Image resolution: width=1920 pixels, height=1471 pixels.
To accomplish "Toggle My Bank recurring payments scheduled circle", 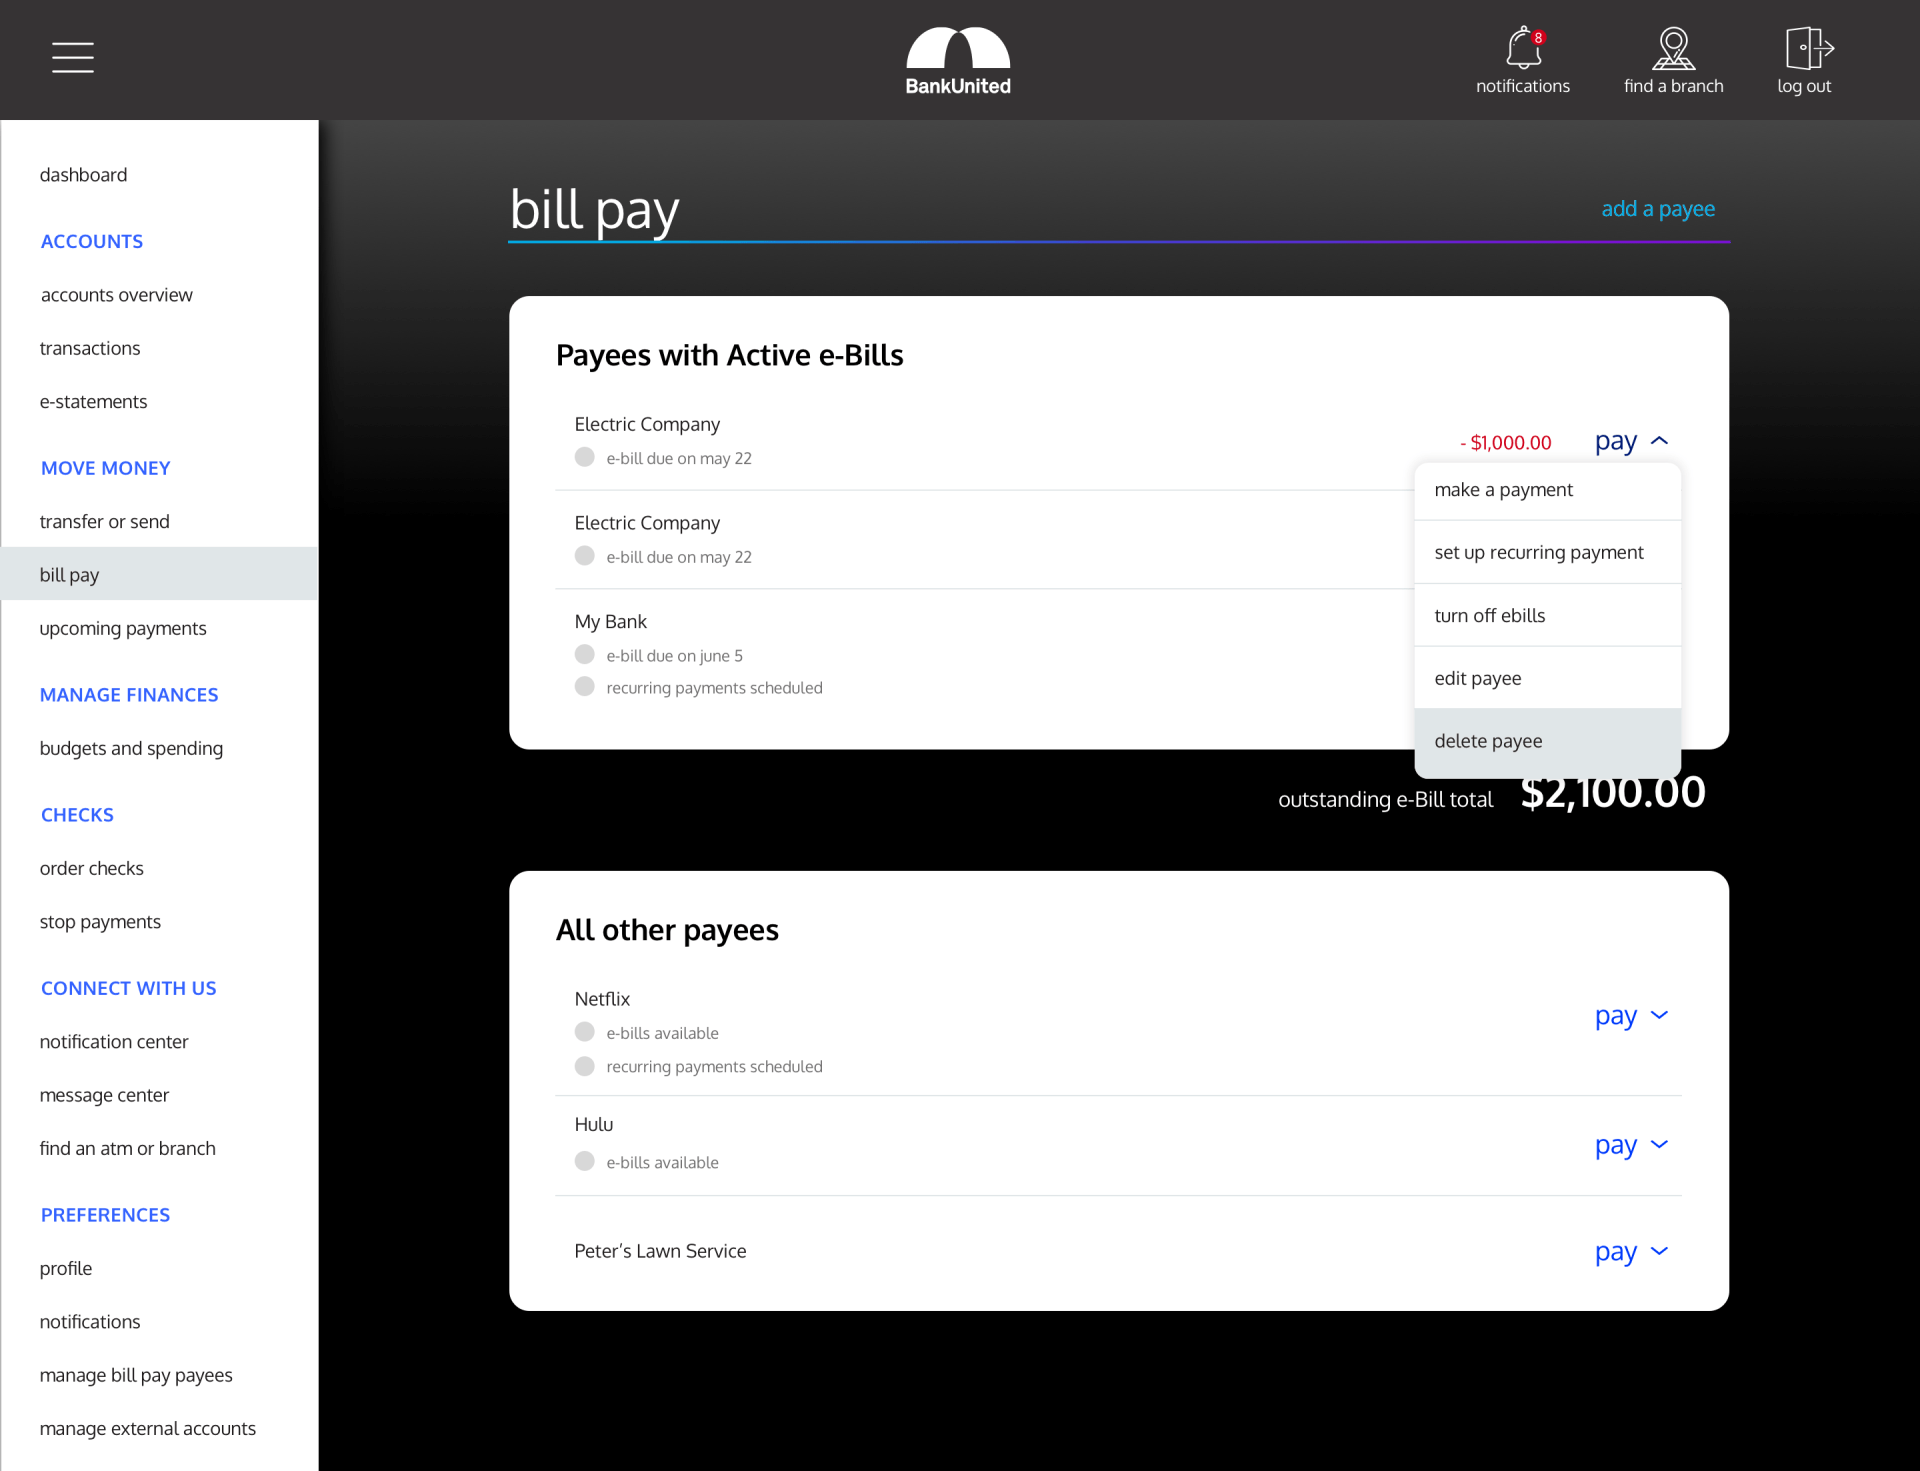I will (x=585, y=687).
